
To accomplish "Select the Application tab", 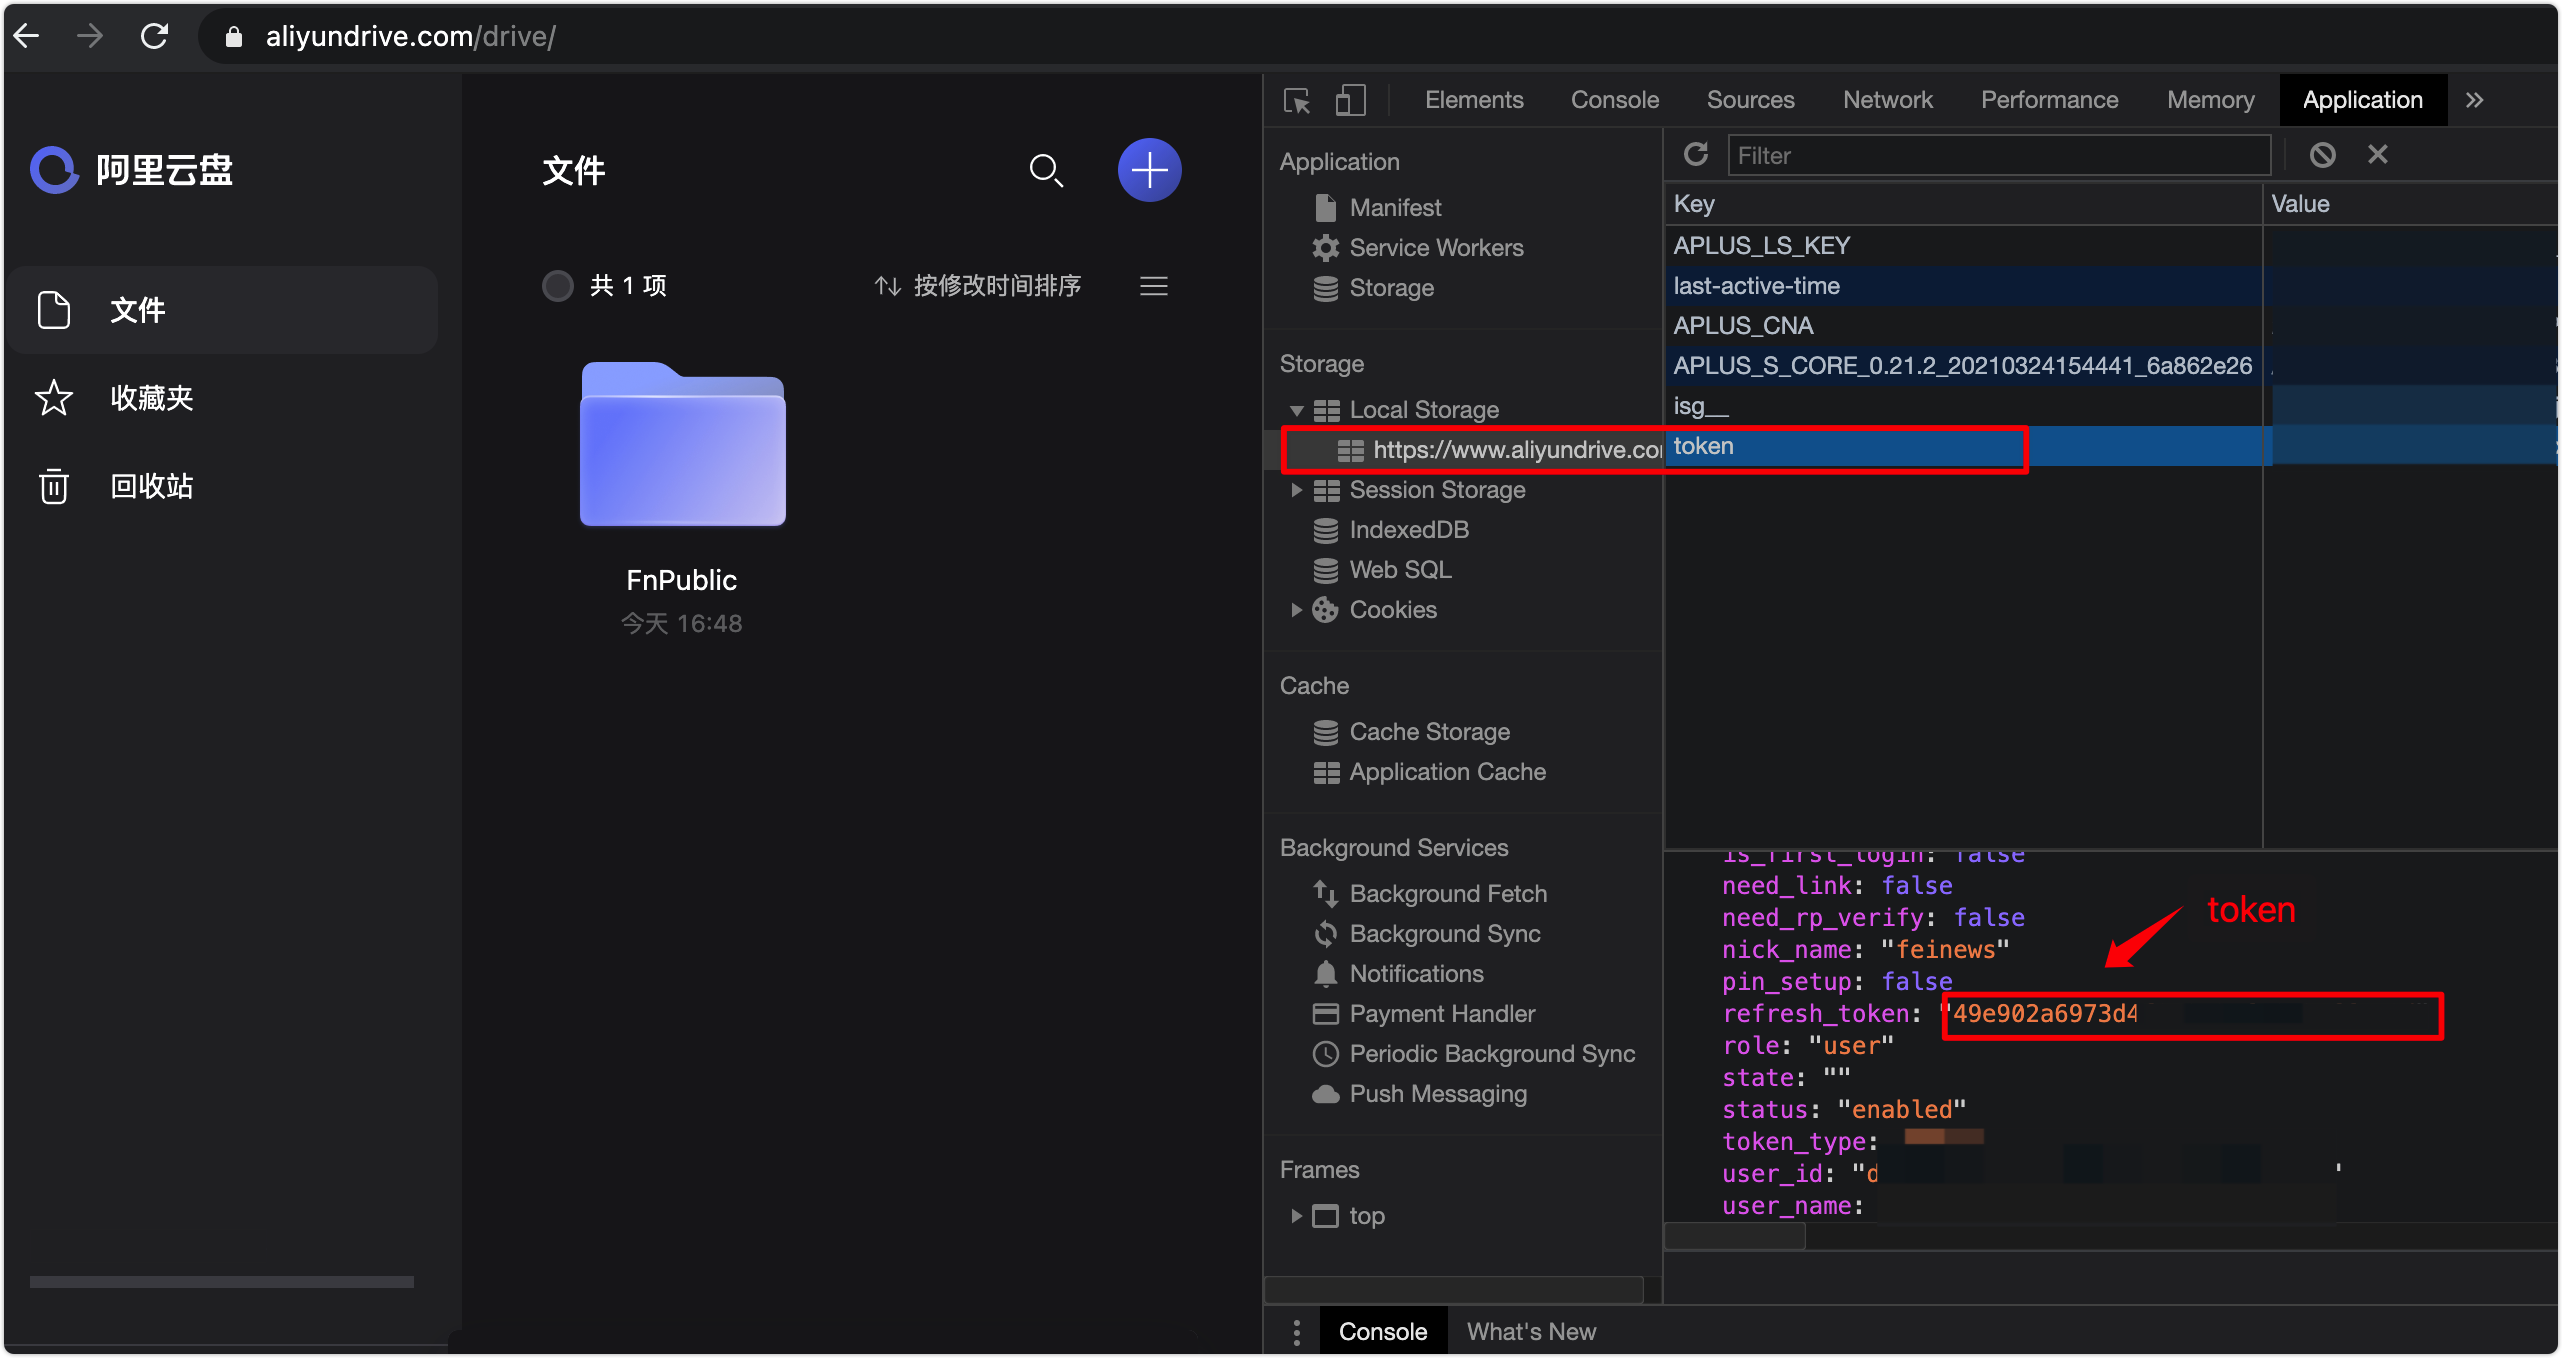I will click(x=2363, y=100).
